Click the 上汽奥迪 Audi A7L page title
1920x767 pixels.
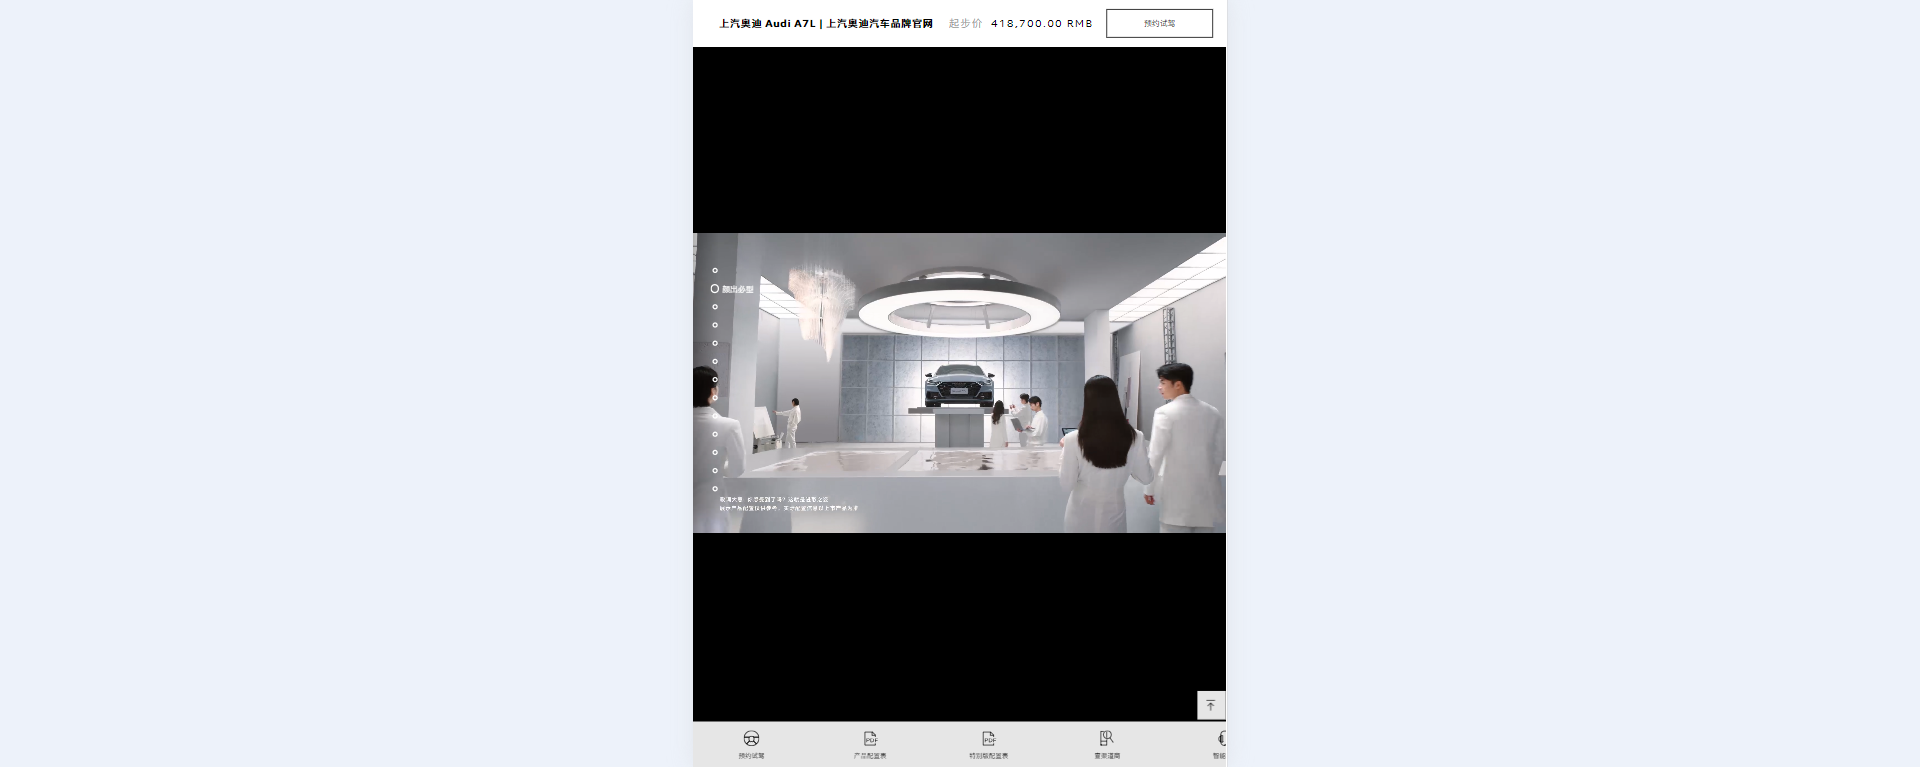[x=825, y=23]
